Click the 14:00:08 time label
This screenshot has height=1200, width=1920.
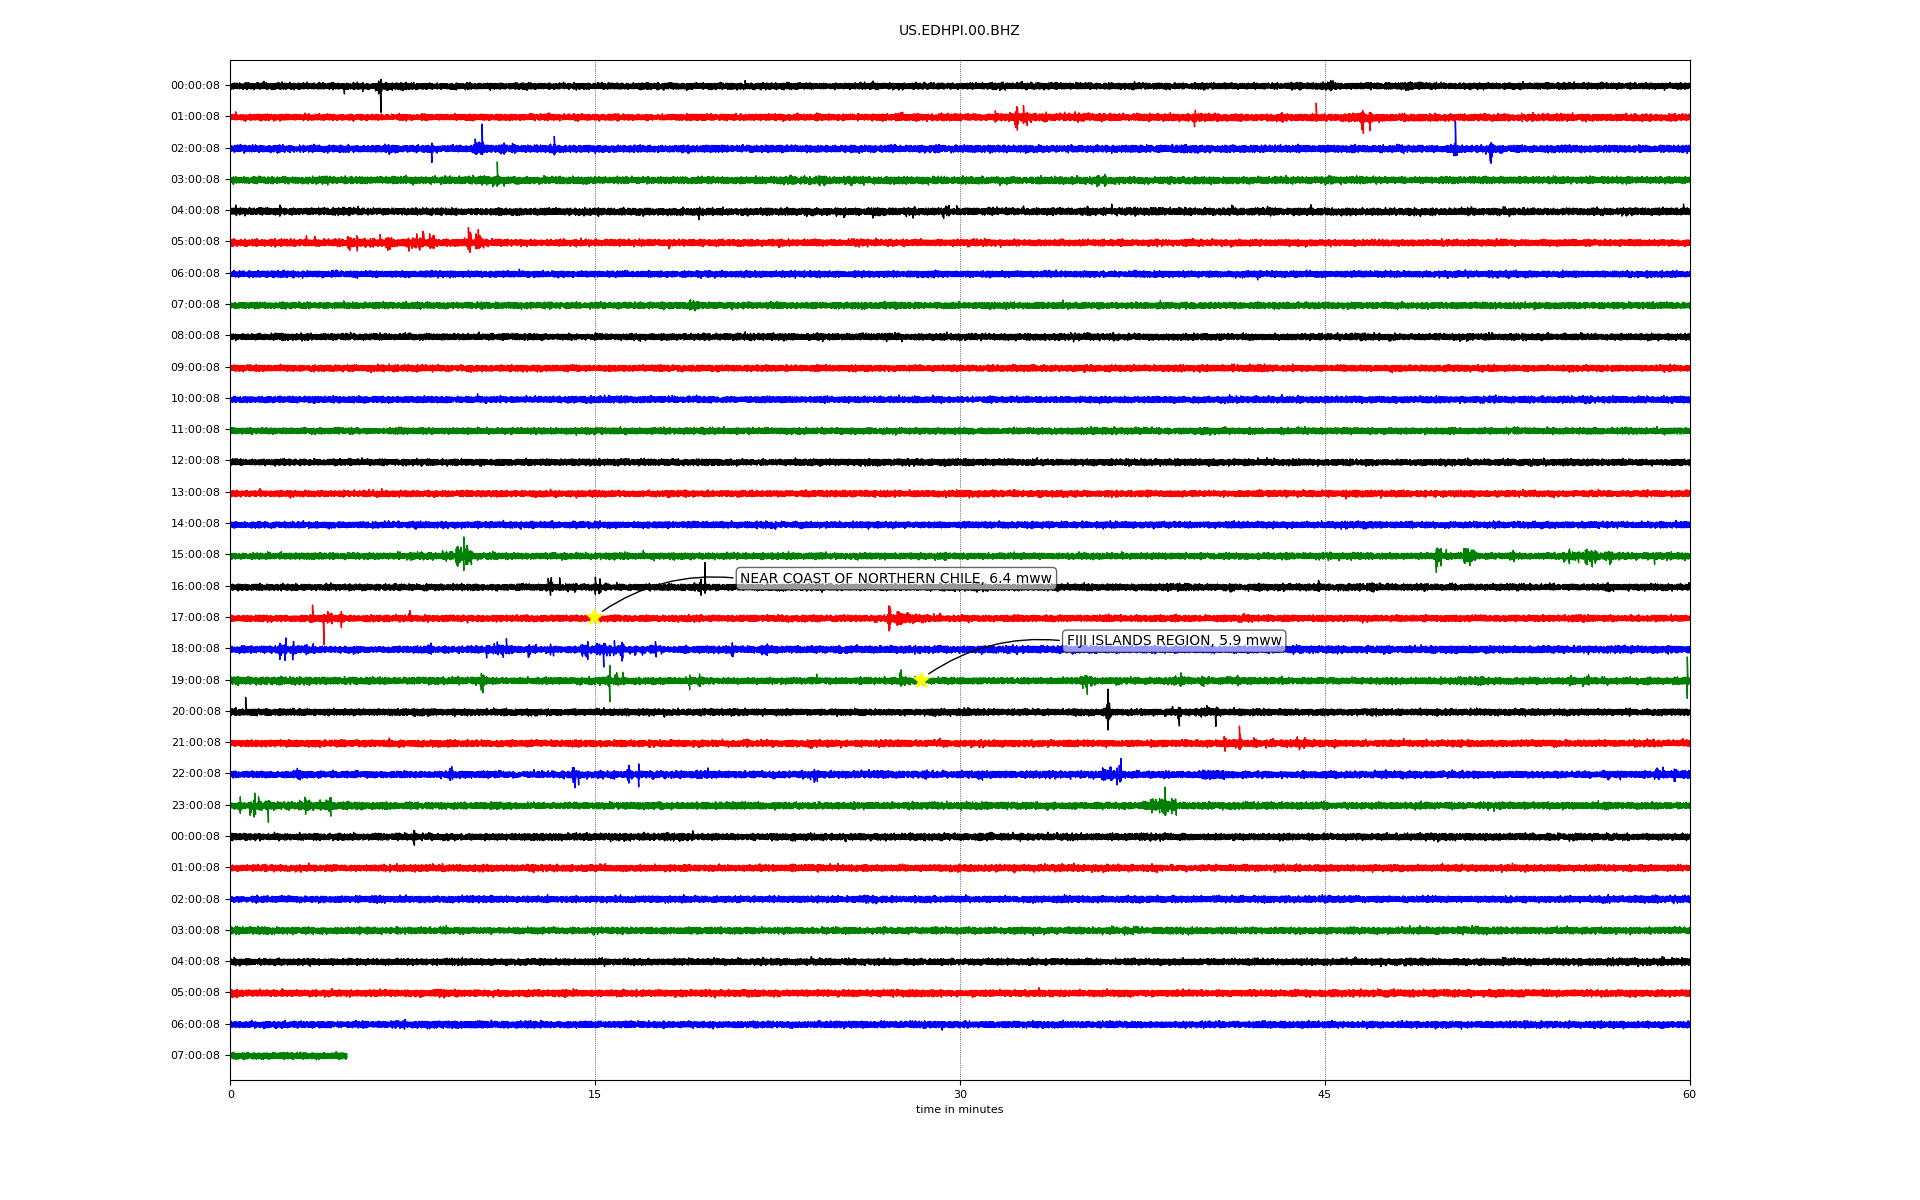tap(195, 524)
